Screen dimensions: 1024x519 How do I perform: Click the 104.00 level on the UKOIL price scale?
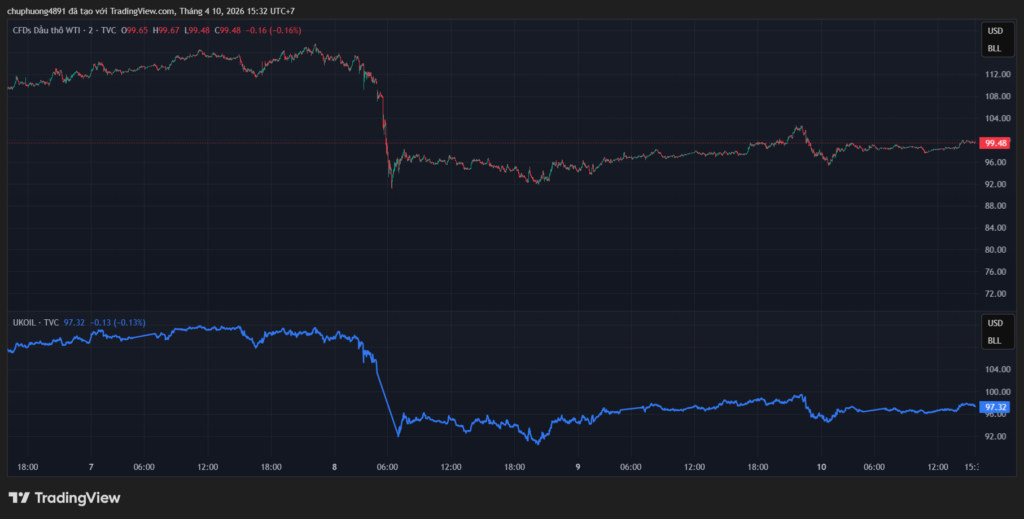tap(994, 368)
